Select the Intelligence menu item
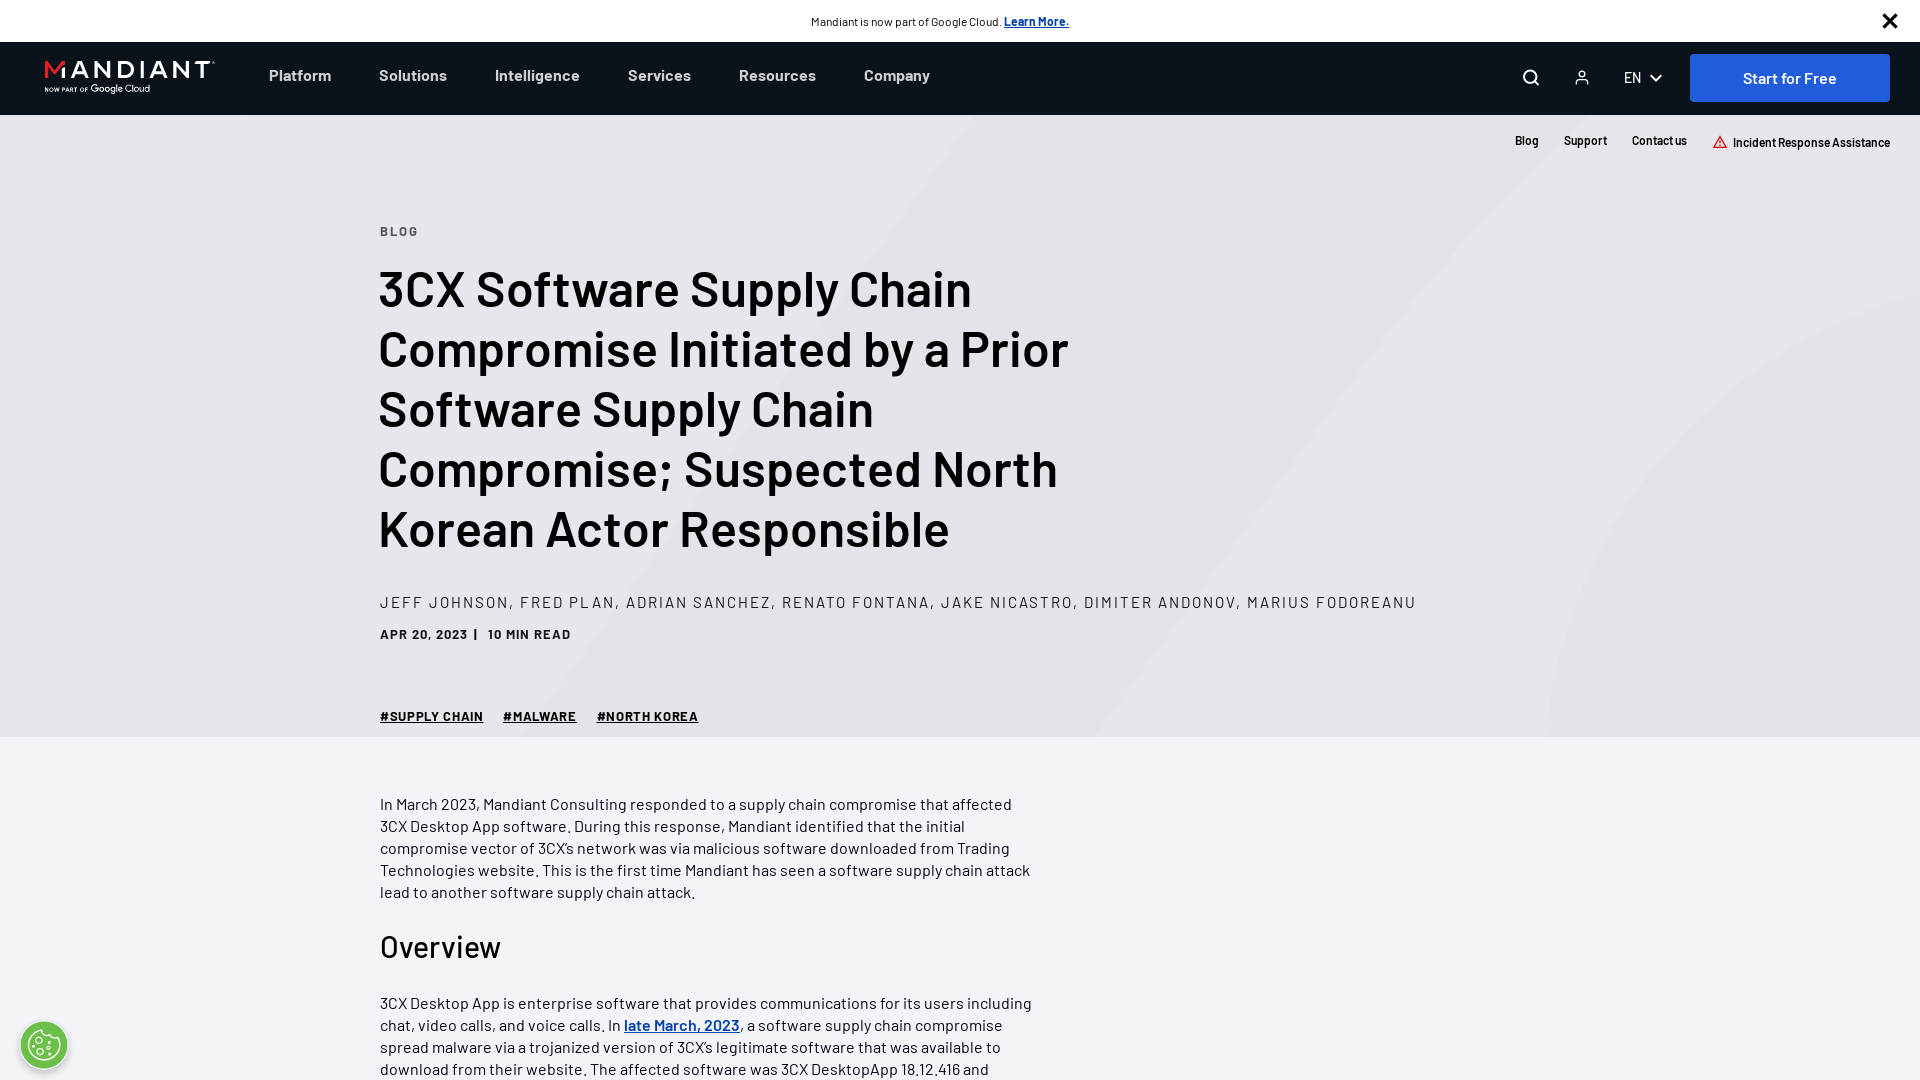This screenshot has width=1920, height=1080. [537, 75]
